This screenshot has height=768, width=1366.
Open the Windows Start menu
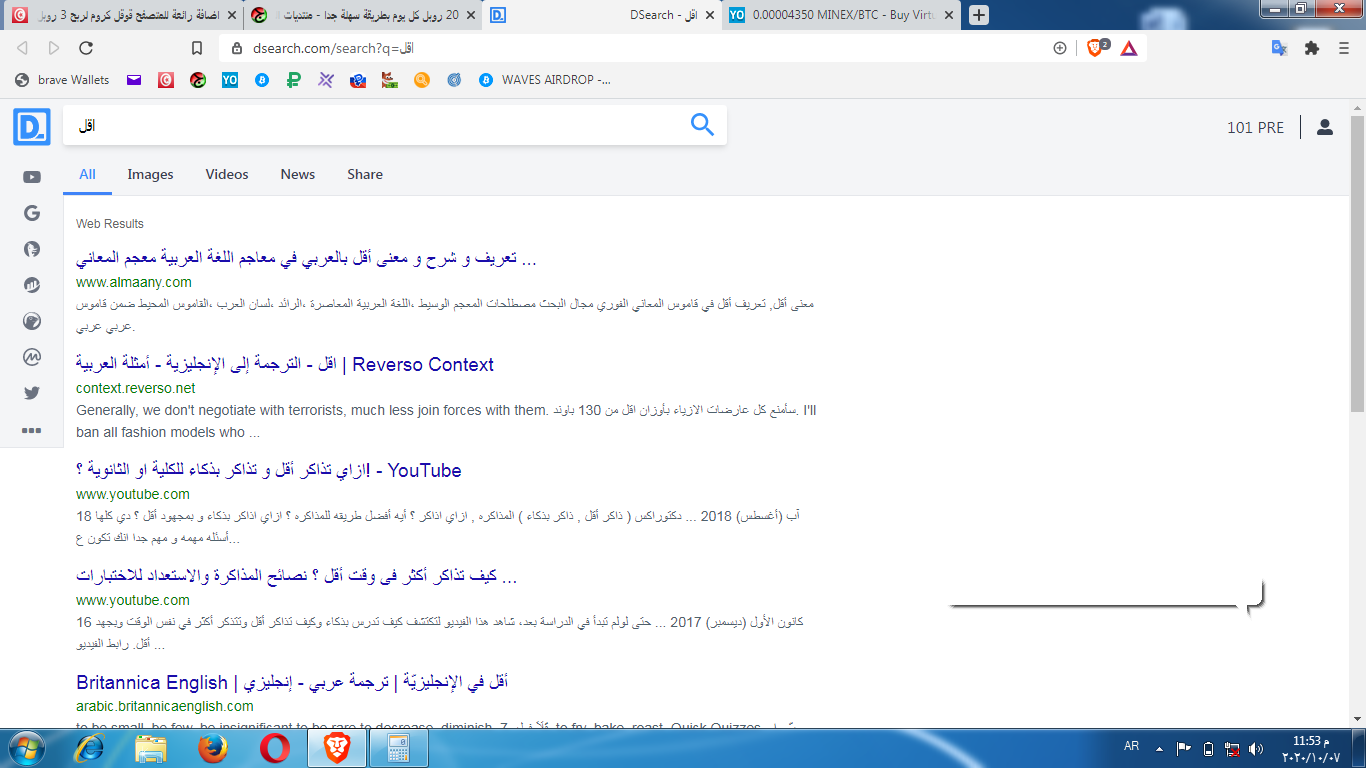point(26,748)
